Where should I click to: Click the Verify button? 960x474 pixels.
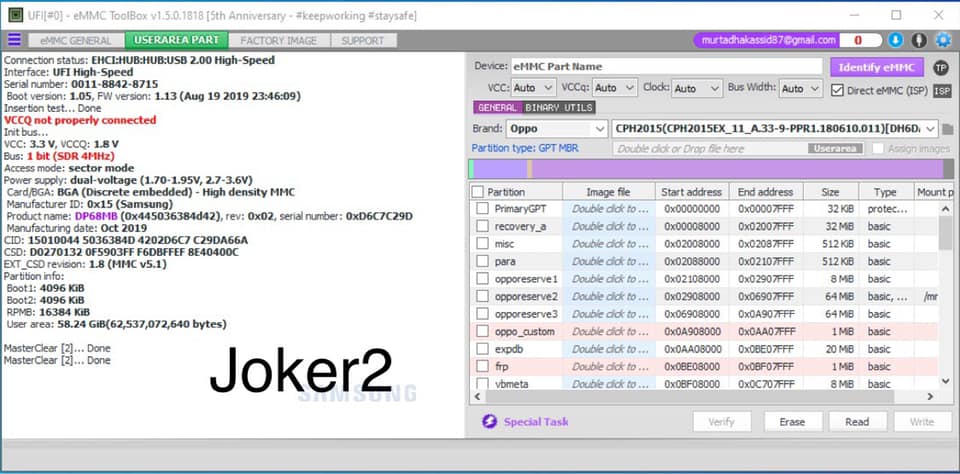pyautogui.click(x=721, y=422)
